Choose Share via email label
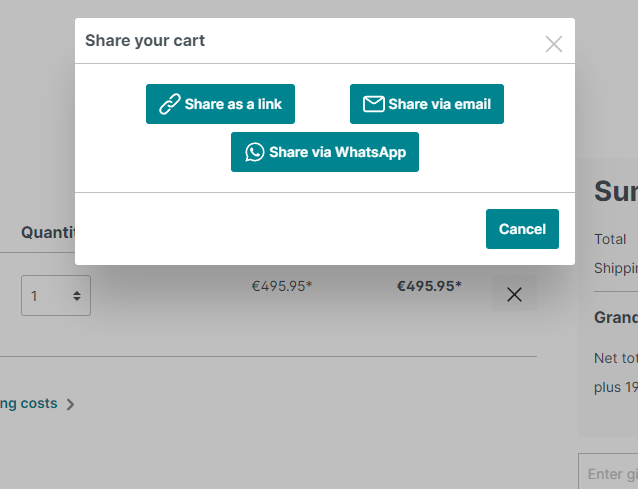638x489 pixels. 439,104
